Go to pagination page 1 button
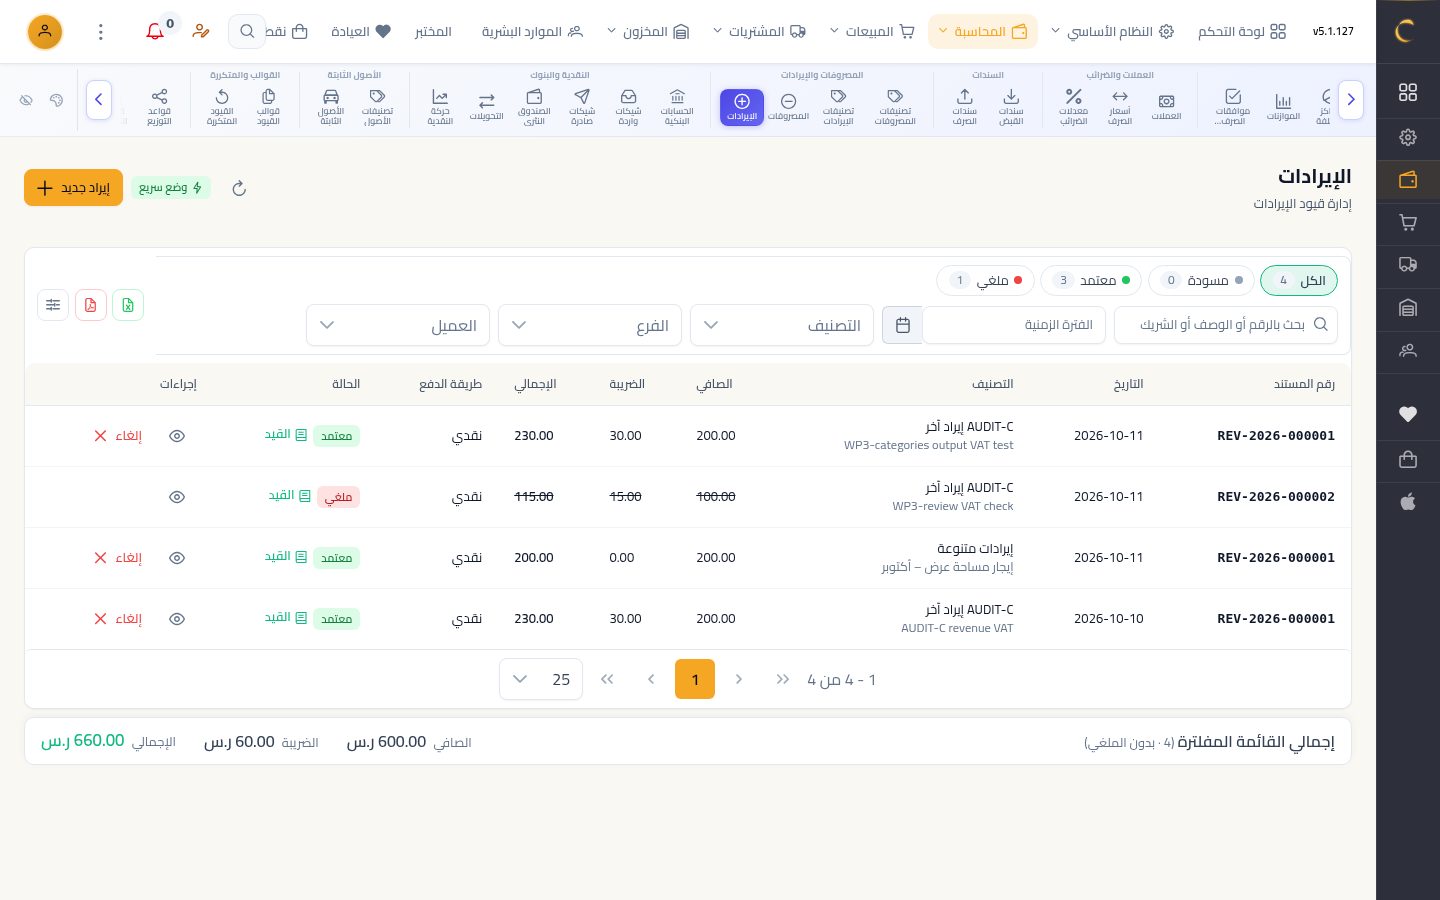Viewport: 1440px width, 900px height. coord(695,680)
